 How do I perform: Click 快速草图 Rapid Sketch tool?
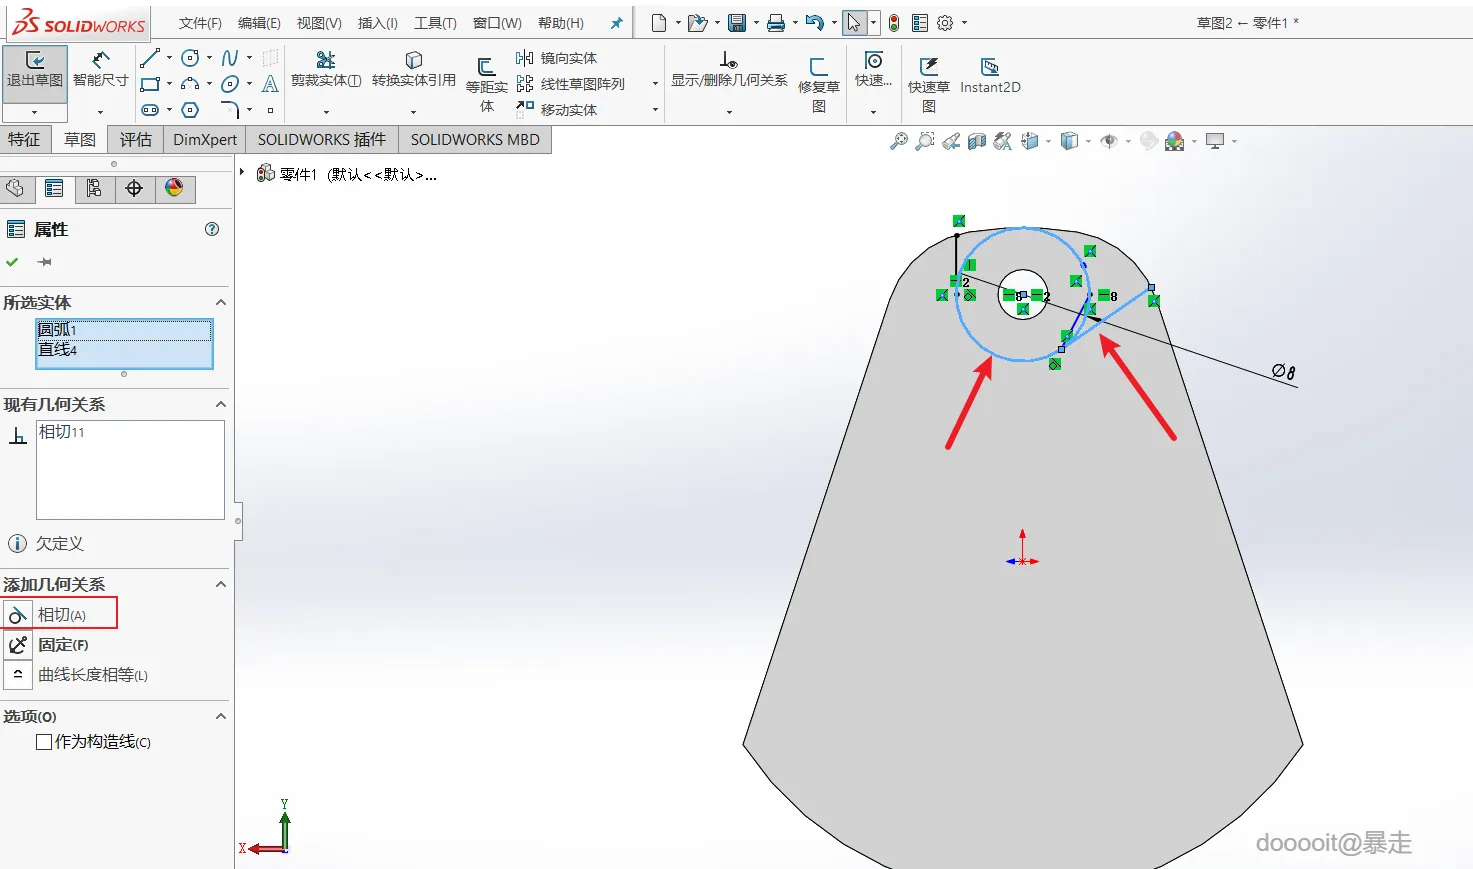click(x=929, y=85)
